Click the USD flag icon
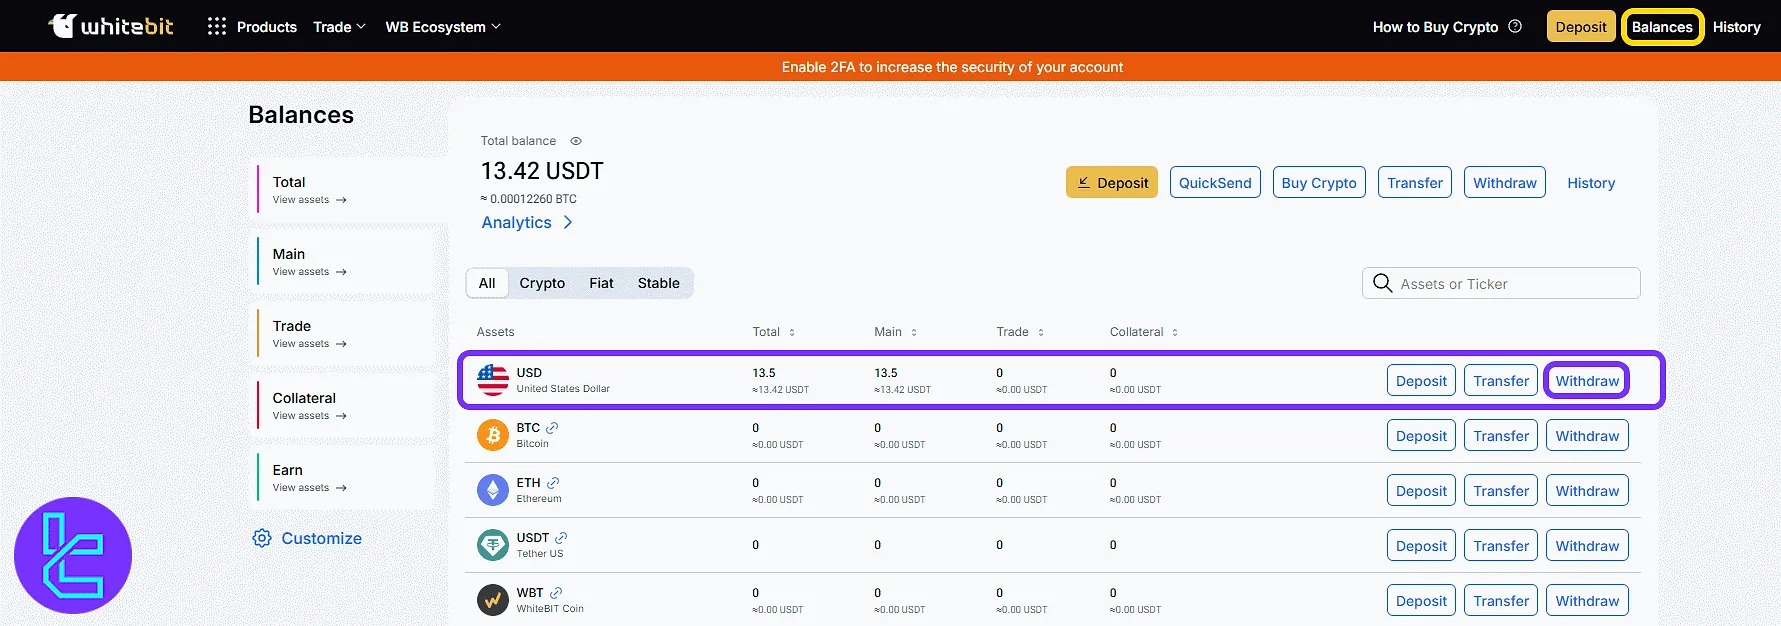This screenshot has height=626, width=1781. (x=493, y=380)
